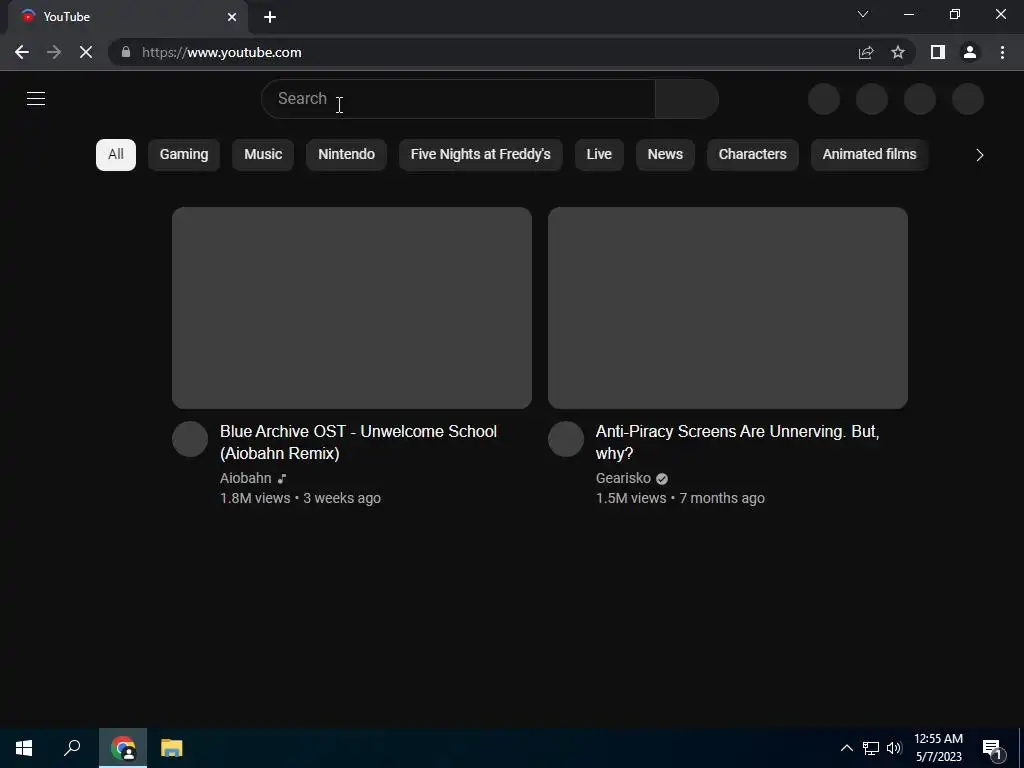Open File Explorer from taskbar
1024x768 pixels.
pyautogui.click(x=172, y=748)
